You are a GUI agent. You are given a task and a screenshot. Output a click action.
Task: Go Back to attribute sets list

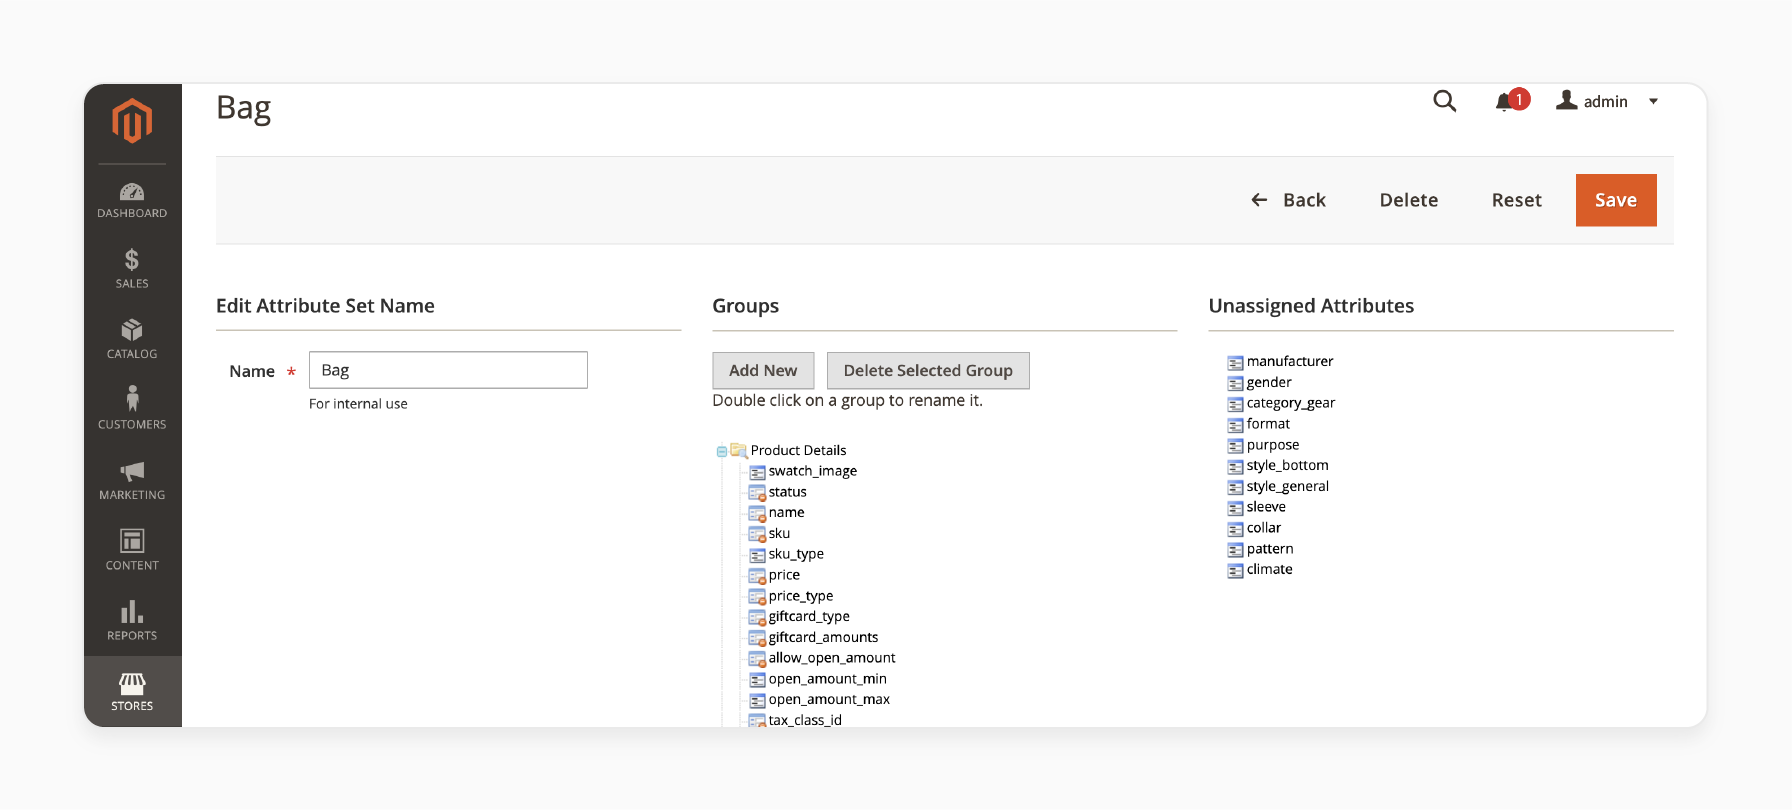[1288, 200]
